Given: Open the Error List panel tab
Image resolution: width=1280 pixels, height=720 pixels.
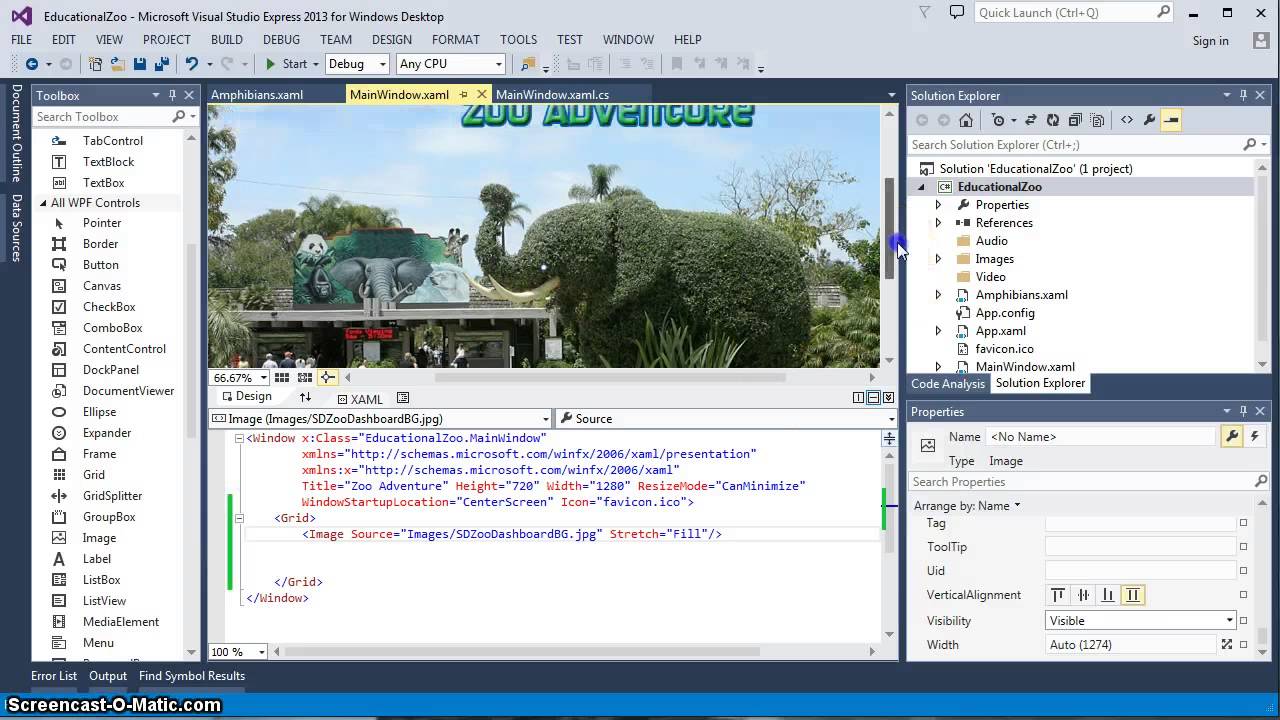Looking at the screenshot, I should pyautogui.click(x=54, y=676).
